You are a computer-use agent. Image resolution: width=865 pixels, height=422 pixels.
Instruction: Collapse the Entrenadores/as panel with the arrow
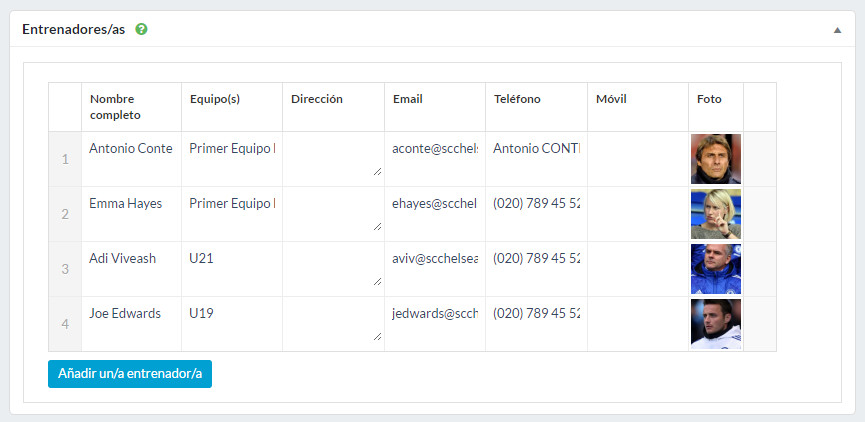(837, 30)
